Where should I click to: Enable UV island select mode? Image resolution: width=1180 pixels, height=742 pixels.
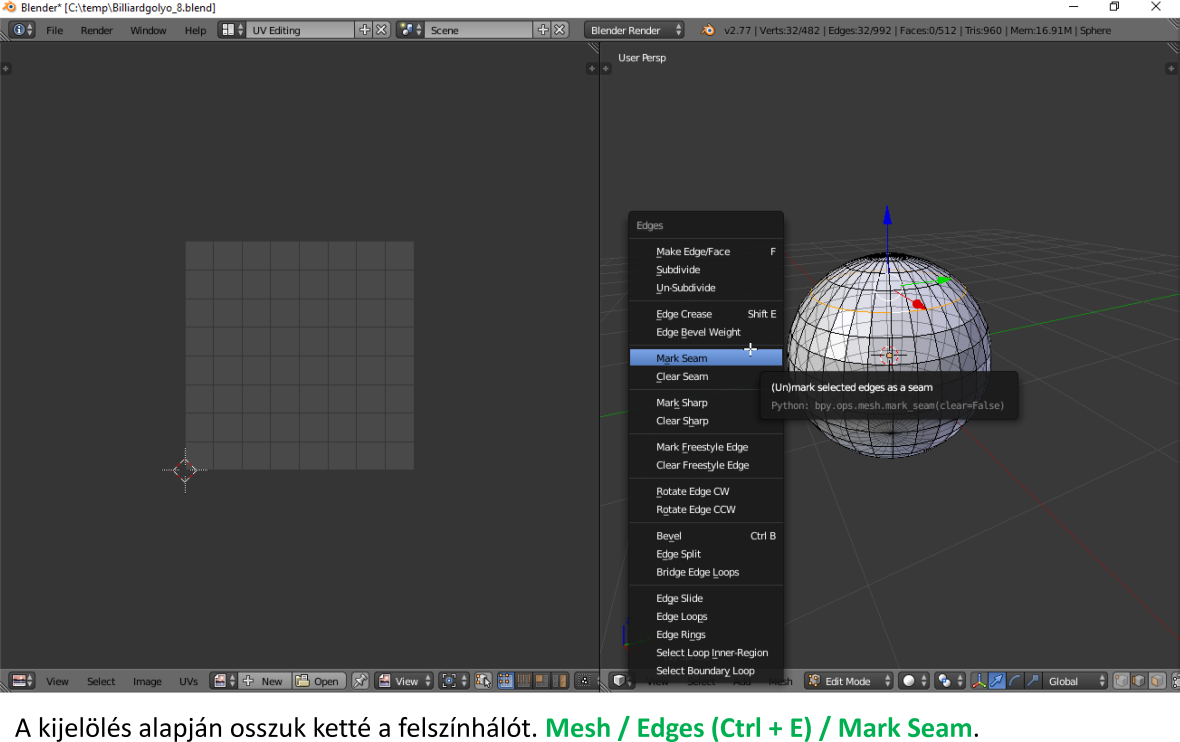pyautogui.click(x=560, y=681)
